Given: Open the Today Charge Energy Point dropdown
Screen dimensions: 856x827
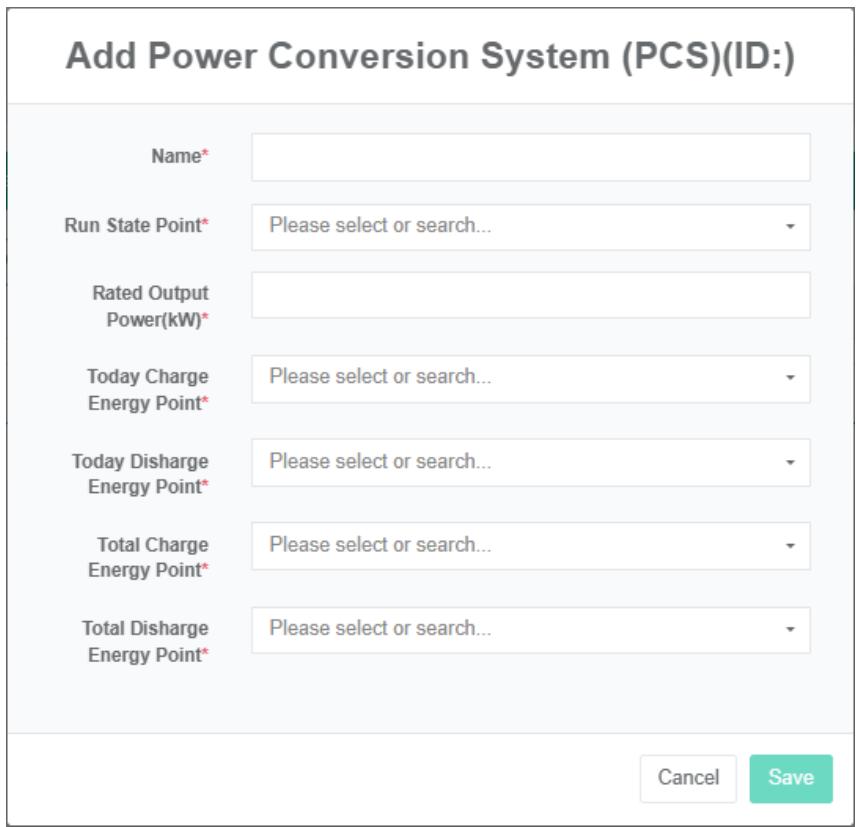Looking at the screenshot, I should click(520, 378).
